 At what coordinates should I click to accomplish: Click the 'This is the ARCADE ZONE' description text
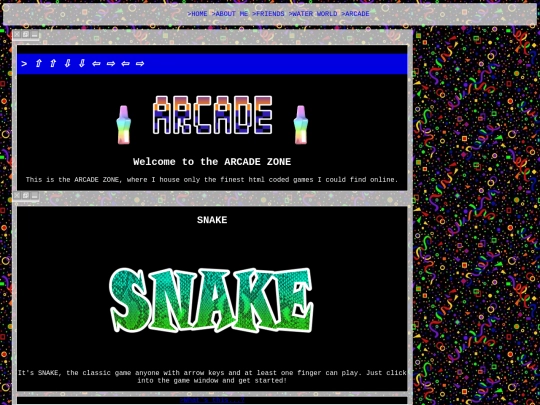click(212, 180)
